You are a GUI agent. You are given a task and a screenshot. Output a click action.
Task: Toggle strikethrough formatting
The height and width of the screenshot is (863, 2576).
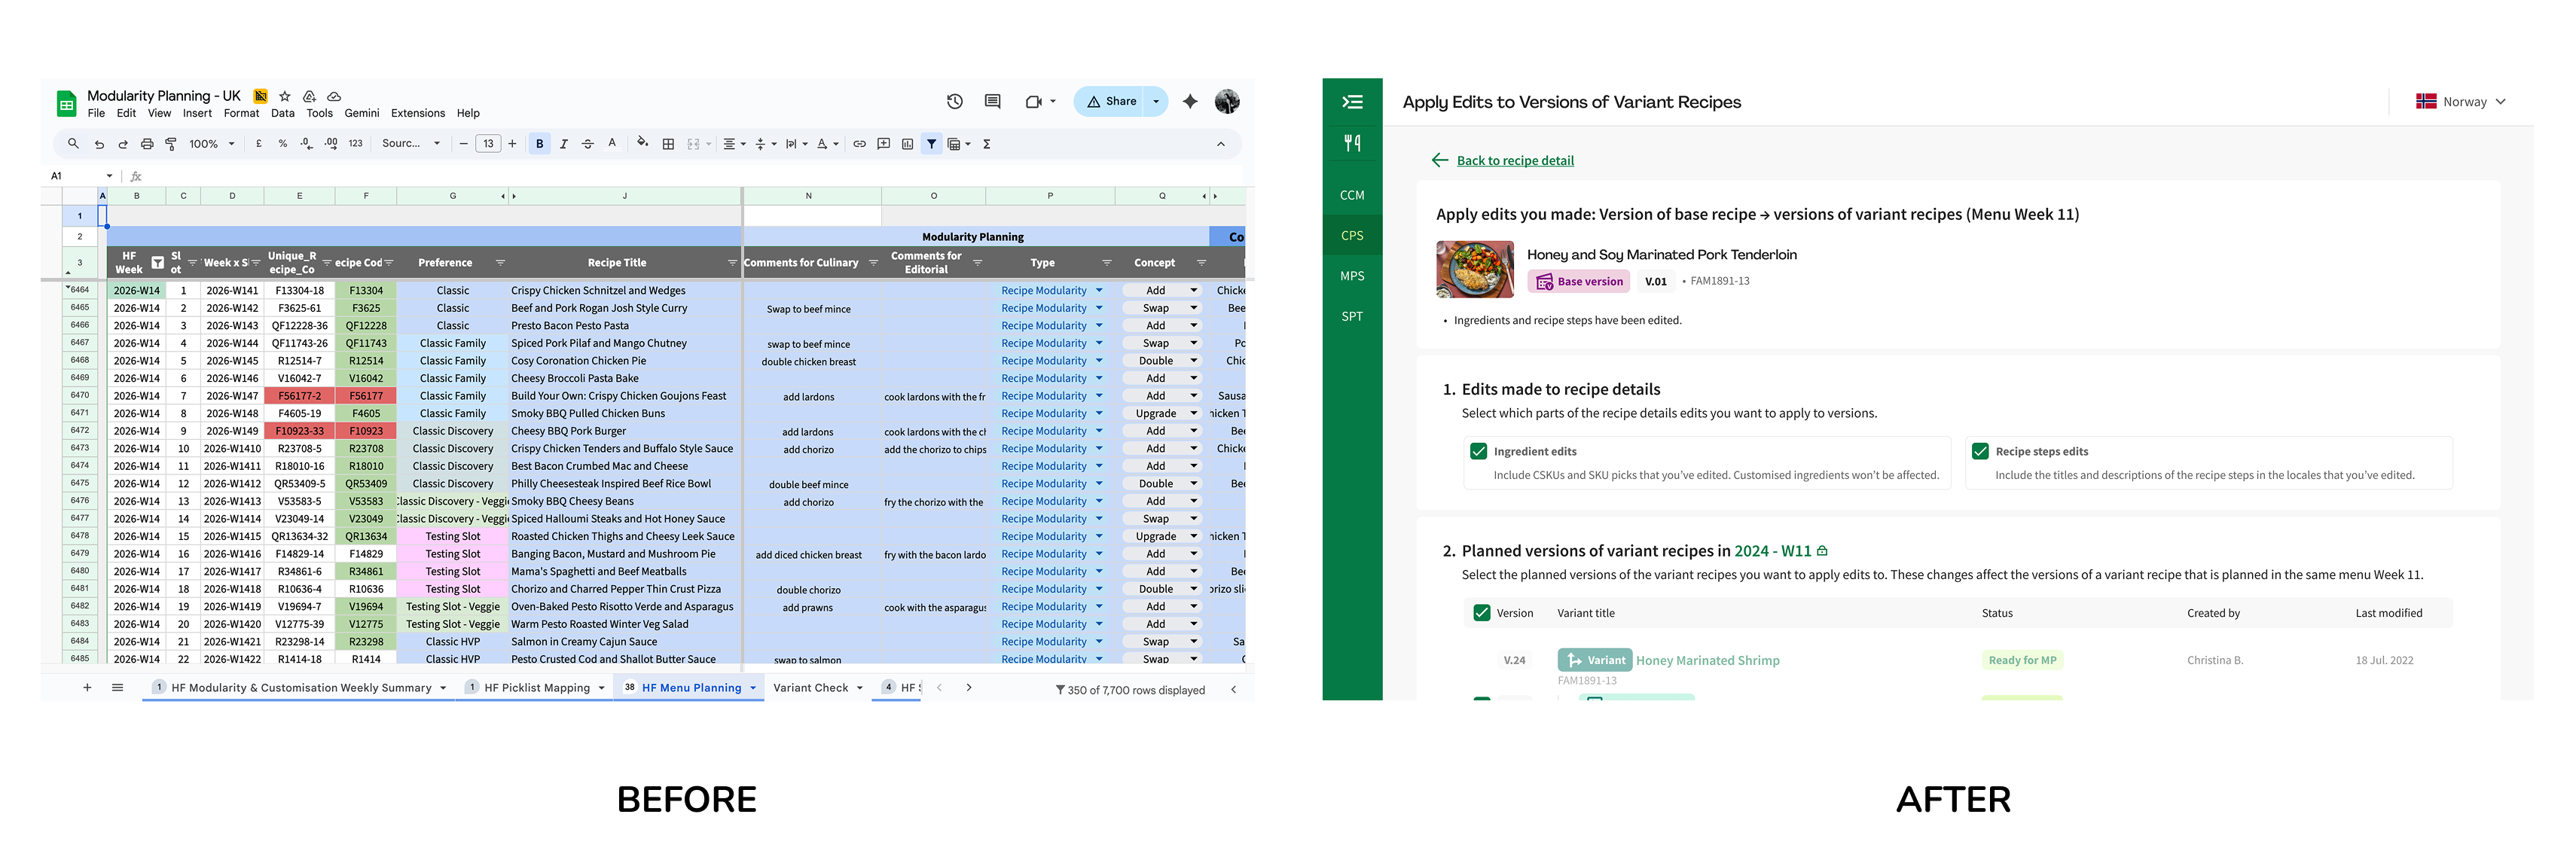[x=587, y=144]
